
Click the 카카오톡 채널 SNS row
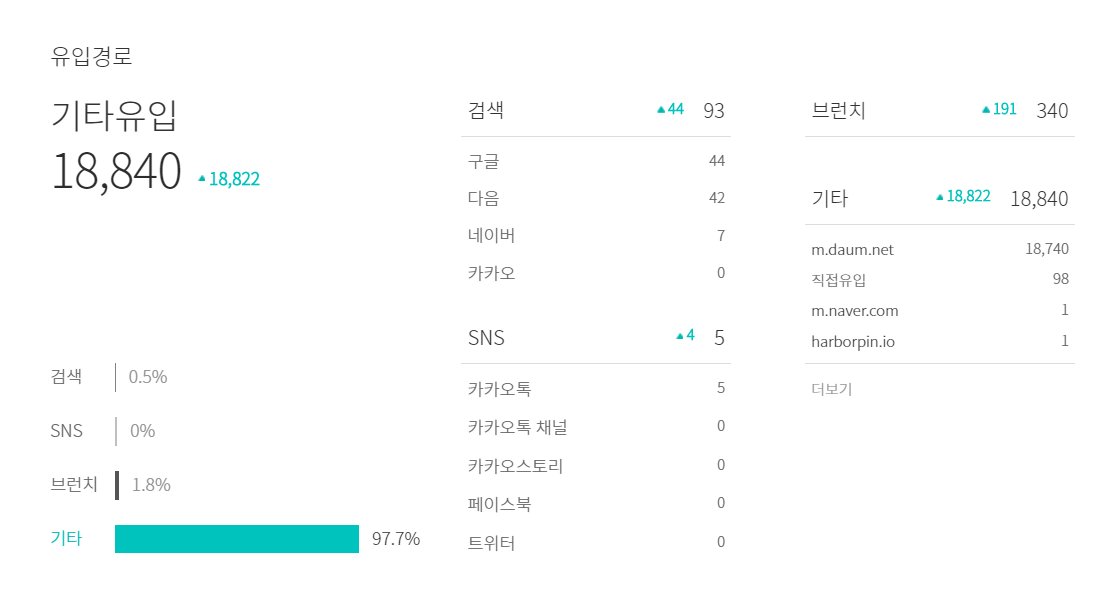[596, 427]
